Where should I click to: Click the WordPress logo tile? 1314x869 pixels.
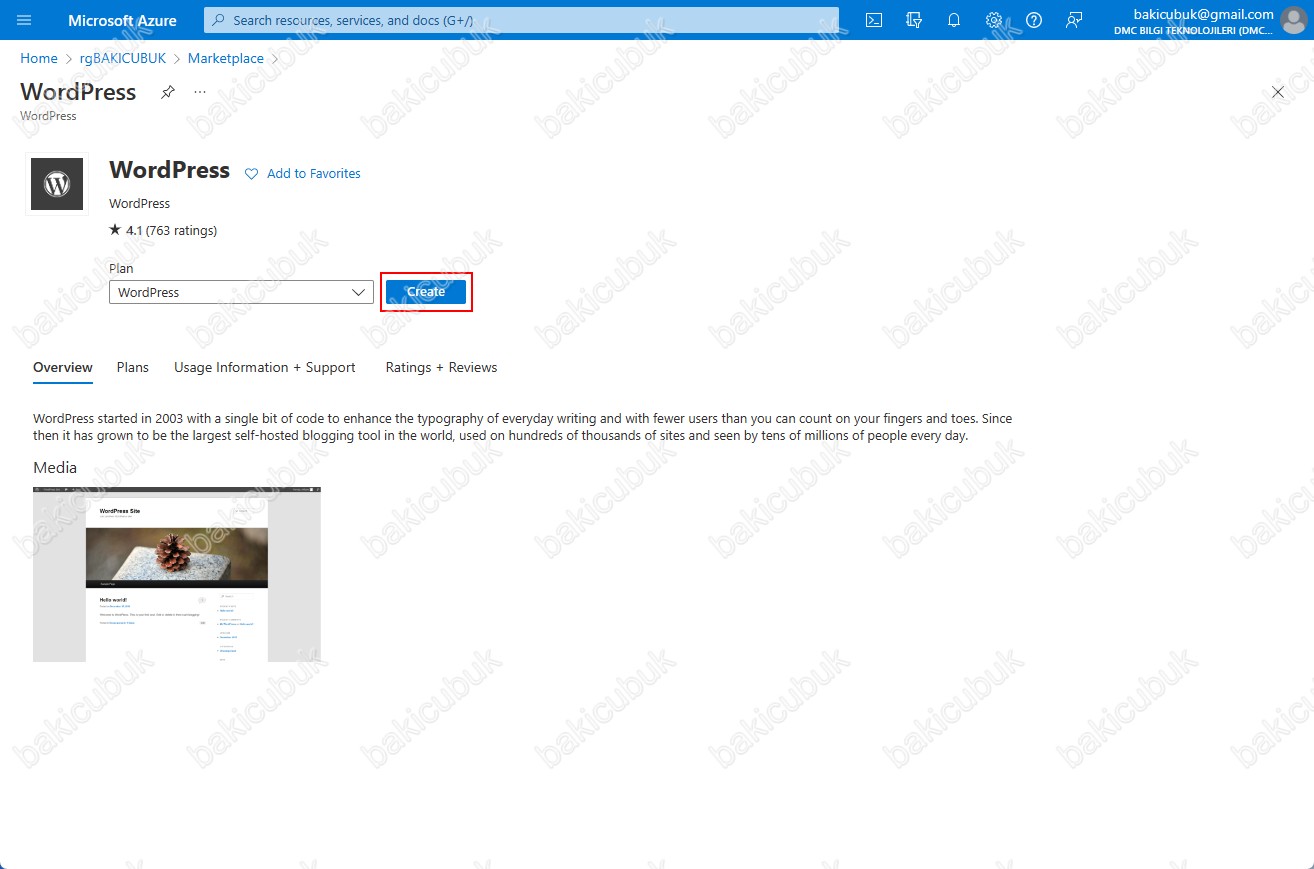tap(57, 184)
